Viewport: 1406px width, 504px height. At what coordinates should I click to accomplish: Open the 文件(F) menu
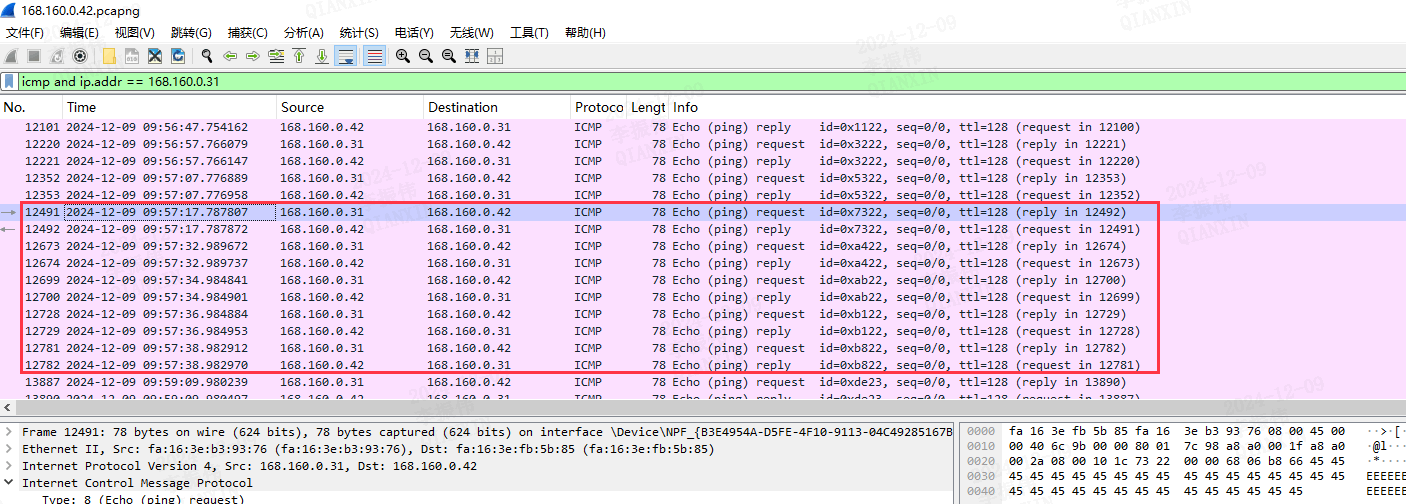coord(25,33)
